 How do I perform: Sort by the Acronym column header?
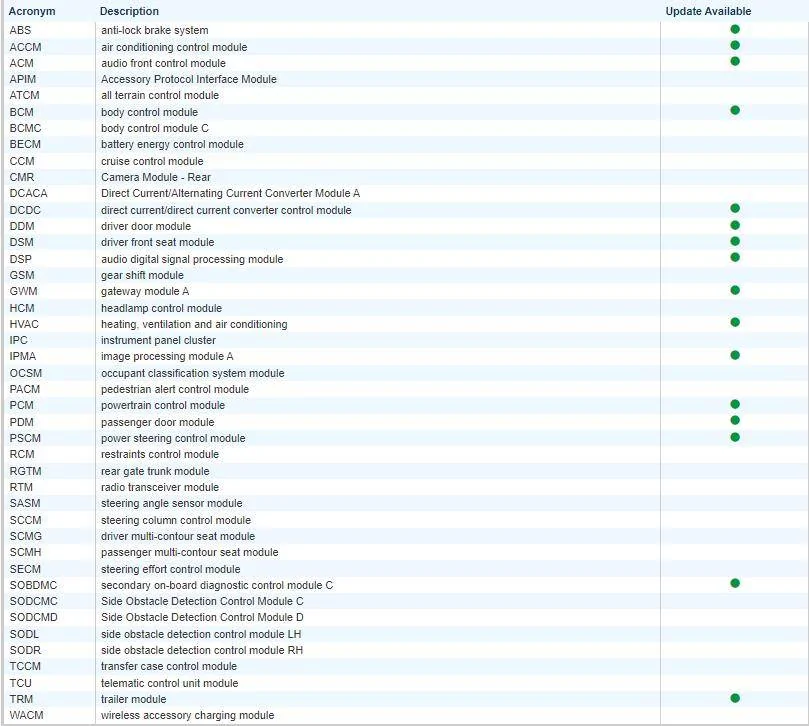tap(32, 11)
